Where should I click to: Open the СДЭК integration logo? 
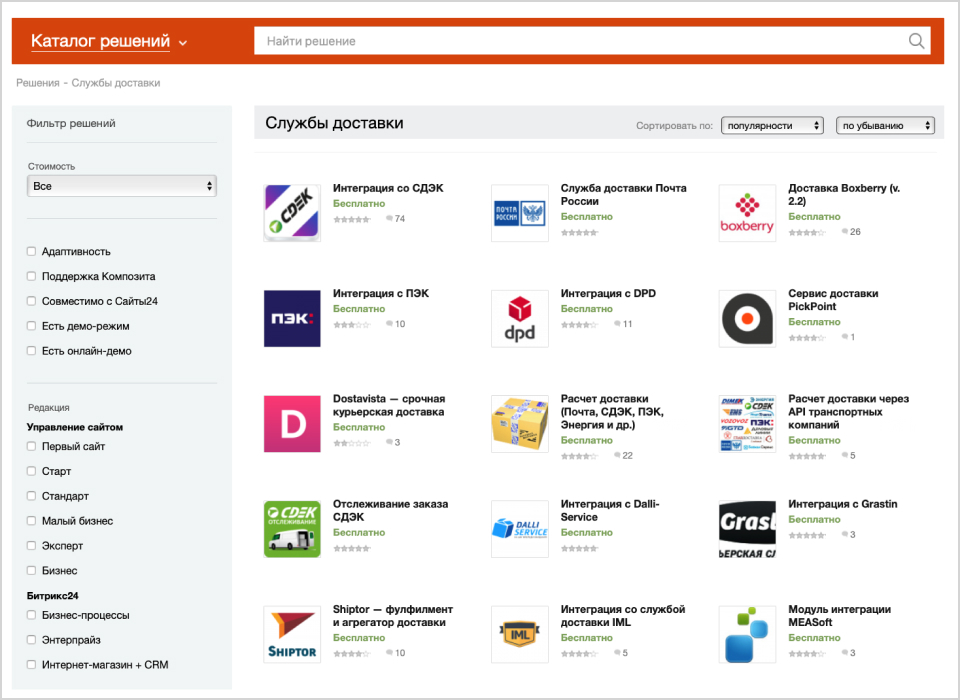coord(292,213)
